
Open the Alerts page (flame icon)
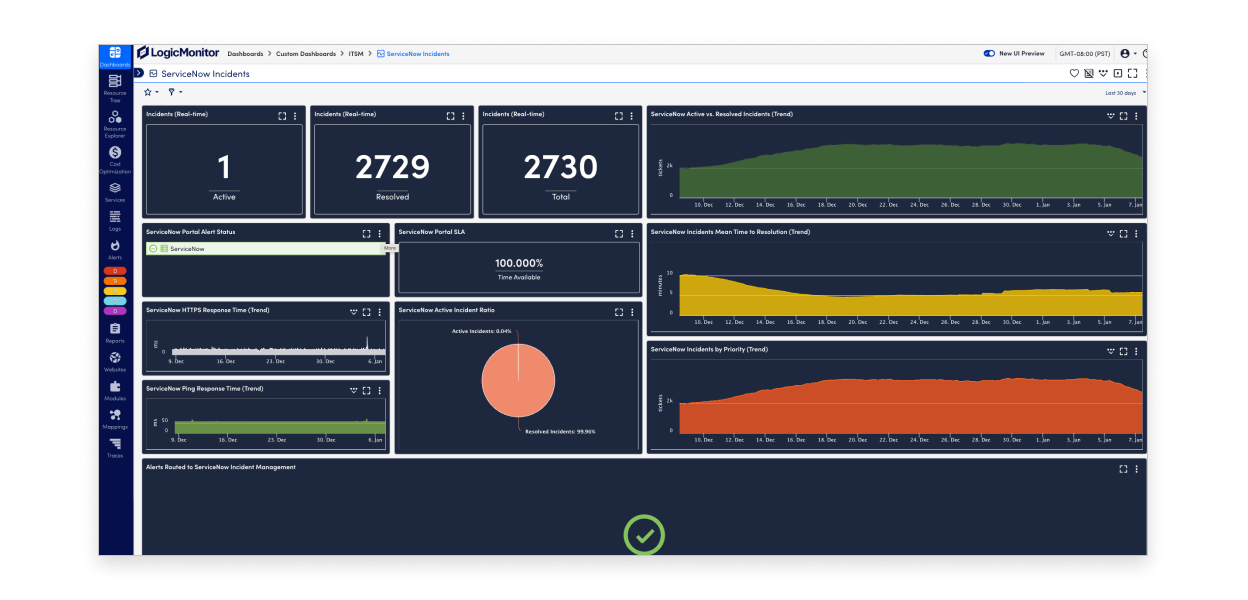[x=115, y=248]
